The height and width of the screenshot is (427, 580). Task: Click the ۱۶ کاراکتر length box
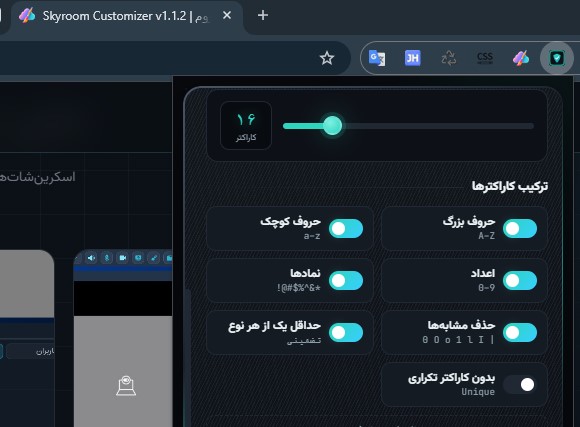[246, 125]
